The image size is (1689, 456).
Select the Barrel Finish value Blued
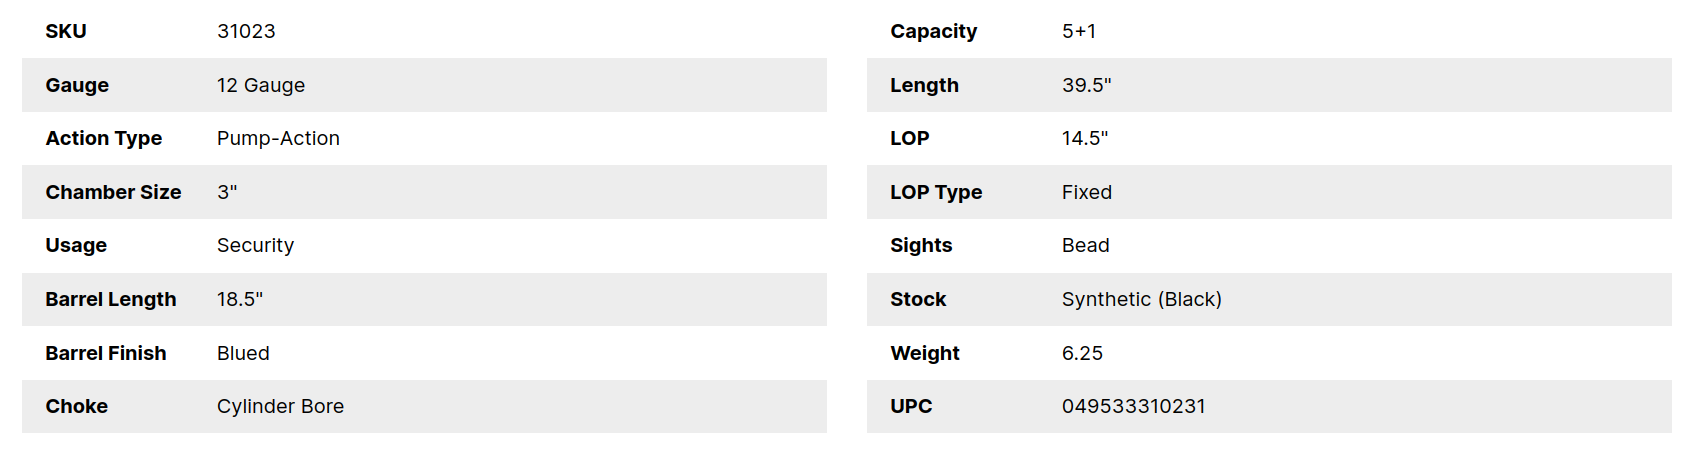[x=243, y=353]
